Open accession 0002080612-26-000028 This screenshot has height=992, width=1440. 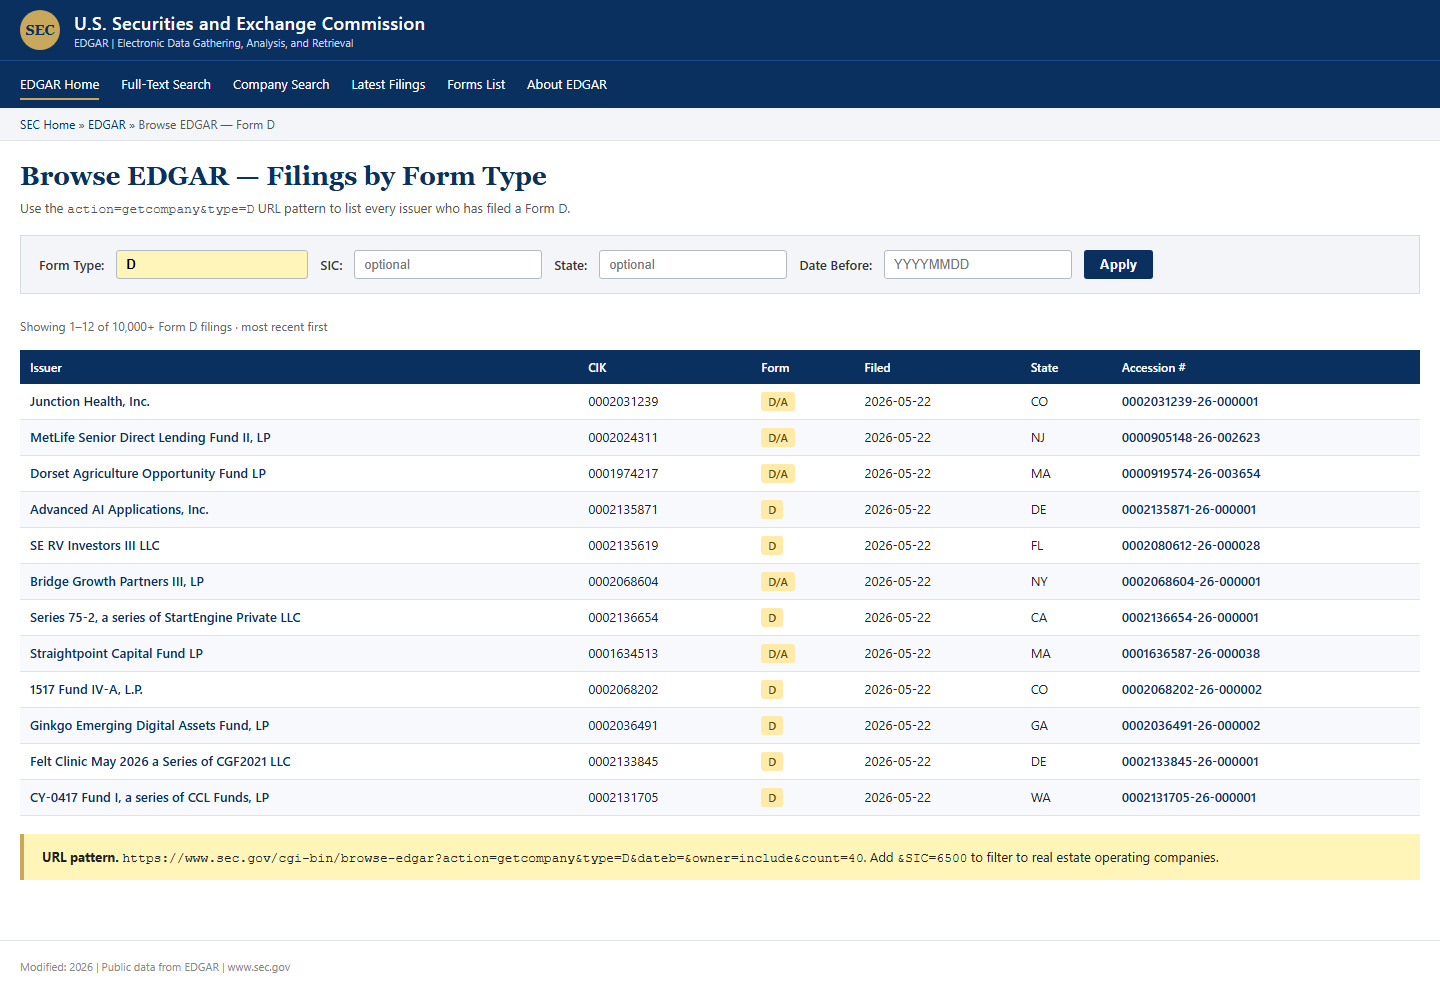click(1191, 546)
